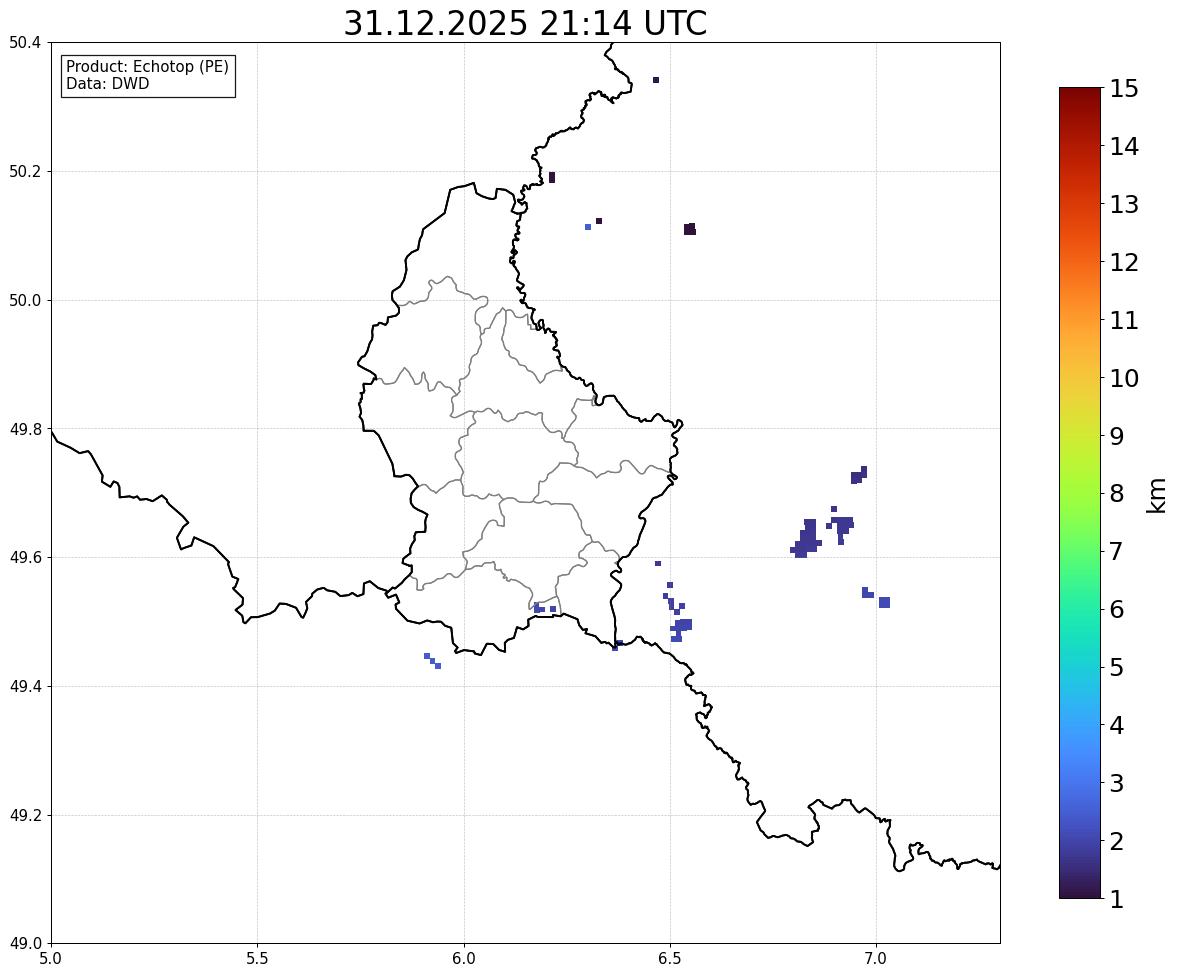Click the latitude label '50.0'
The image size is (1178, 976).
tap(24, 301)
